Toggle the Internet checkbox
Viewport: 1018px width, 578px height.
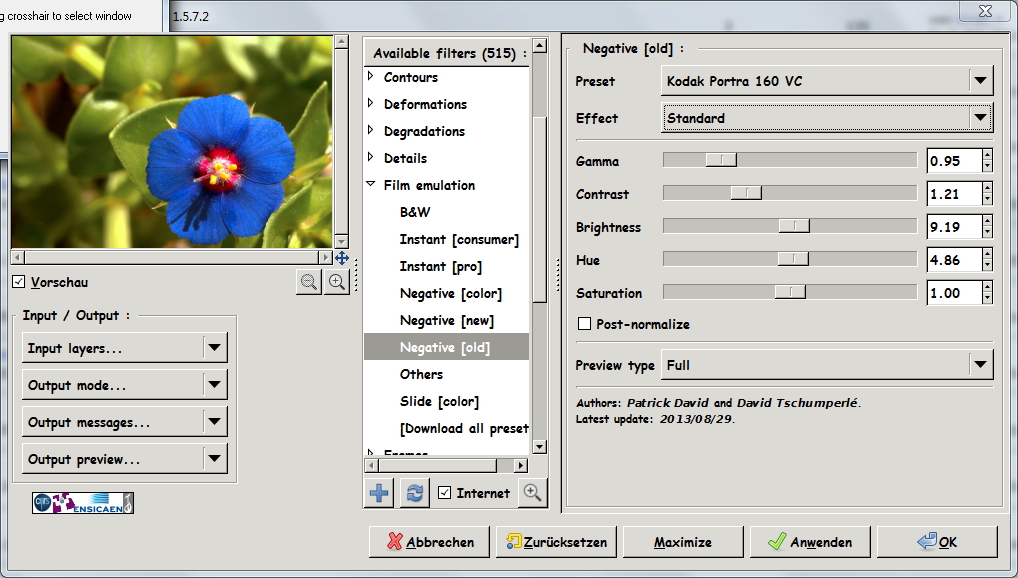[x=445, y=493]
